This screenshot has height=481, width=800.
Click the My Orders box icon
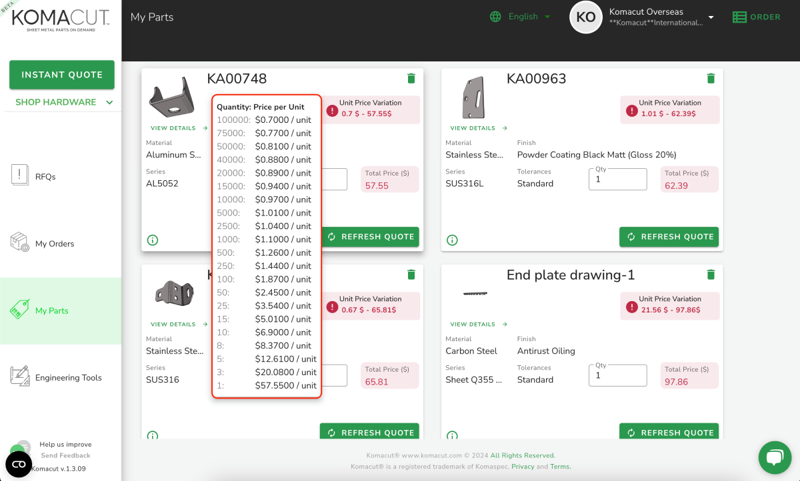pos(19,242)
